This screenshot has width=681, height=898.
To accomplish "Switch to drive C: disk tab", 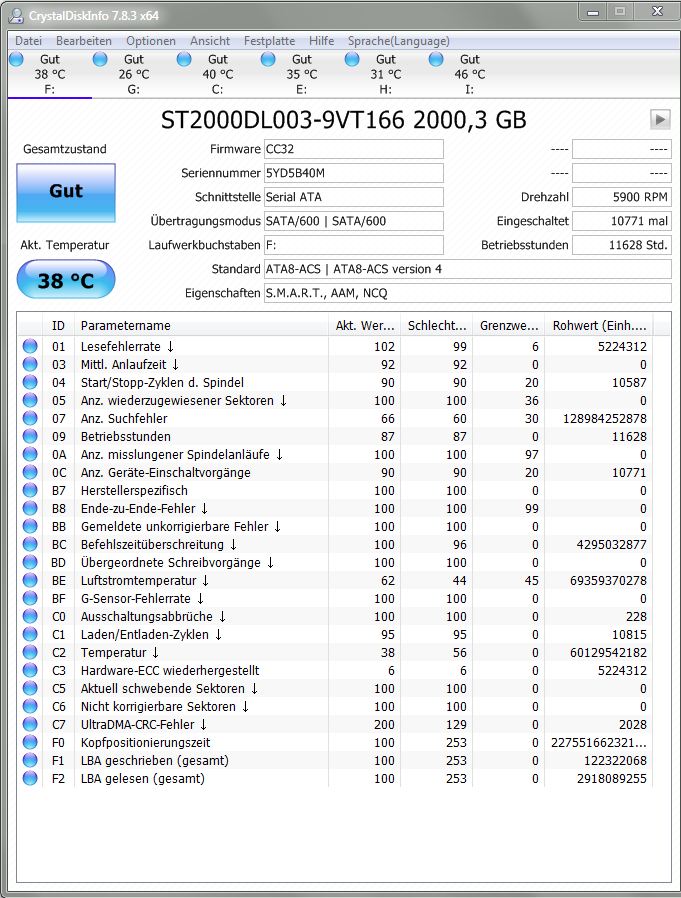I will coord(218,74).
